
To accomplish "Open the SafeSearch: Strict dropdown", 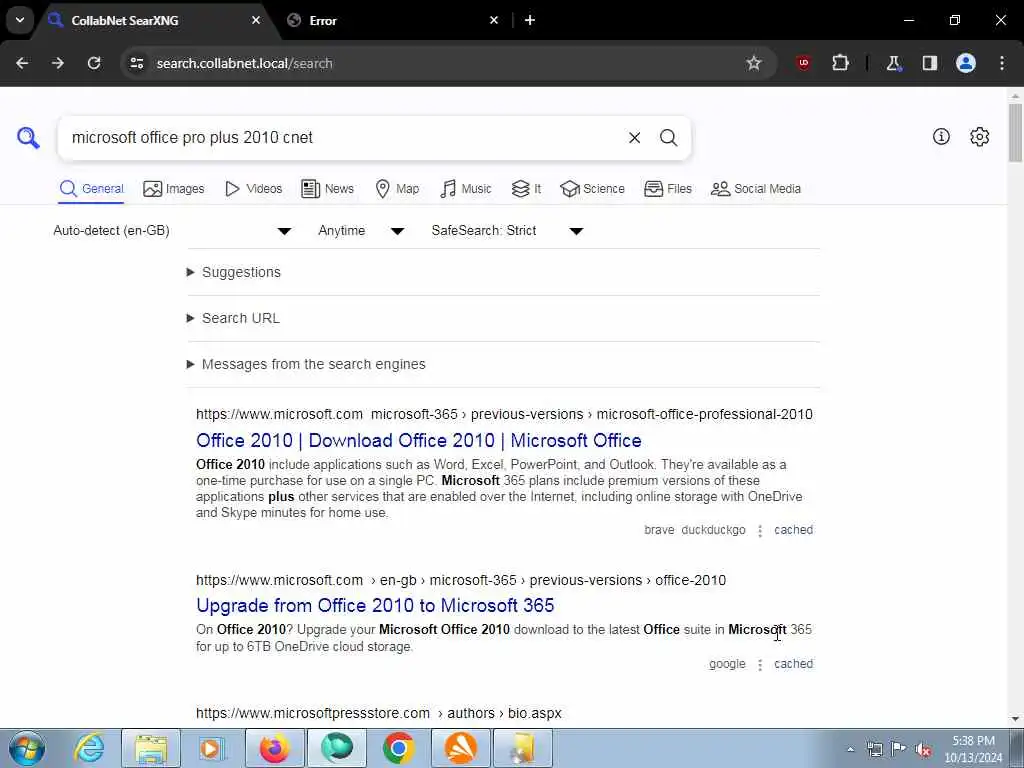I will click(507, 231).
